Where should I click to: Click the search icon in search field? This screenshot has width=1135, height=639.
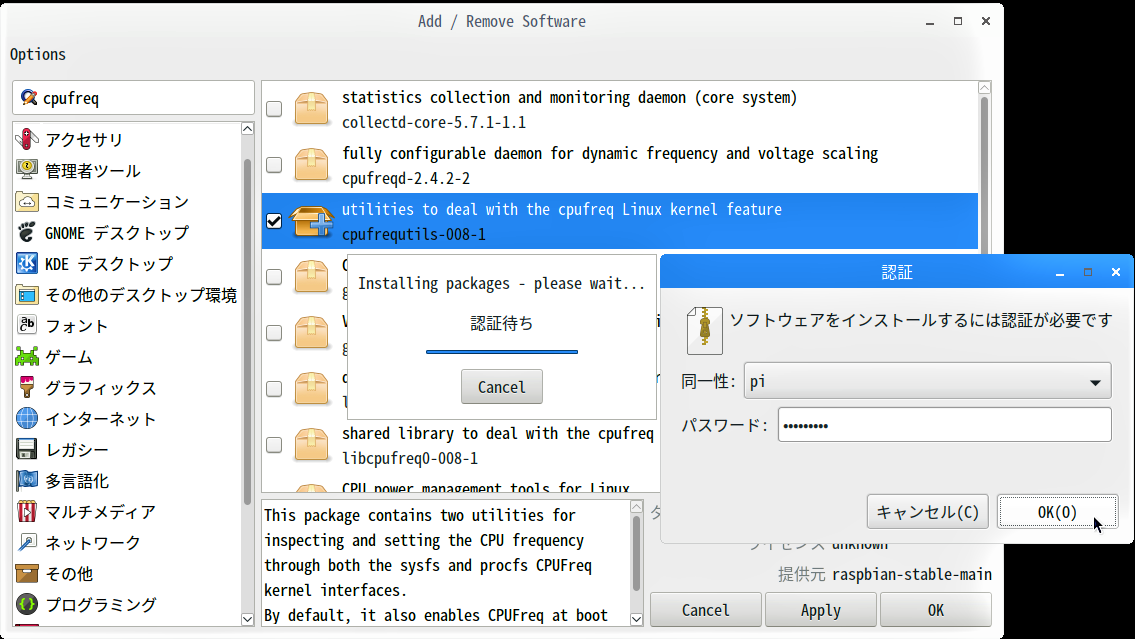pyautogui.click(x=29, y=98)
